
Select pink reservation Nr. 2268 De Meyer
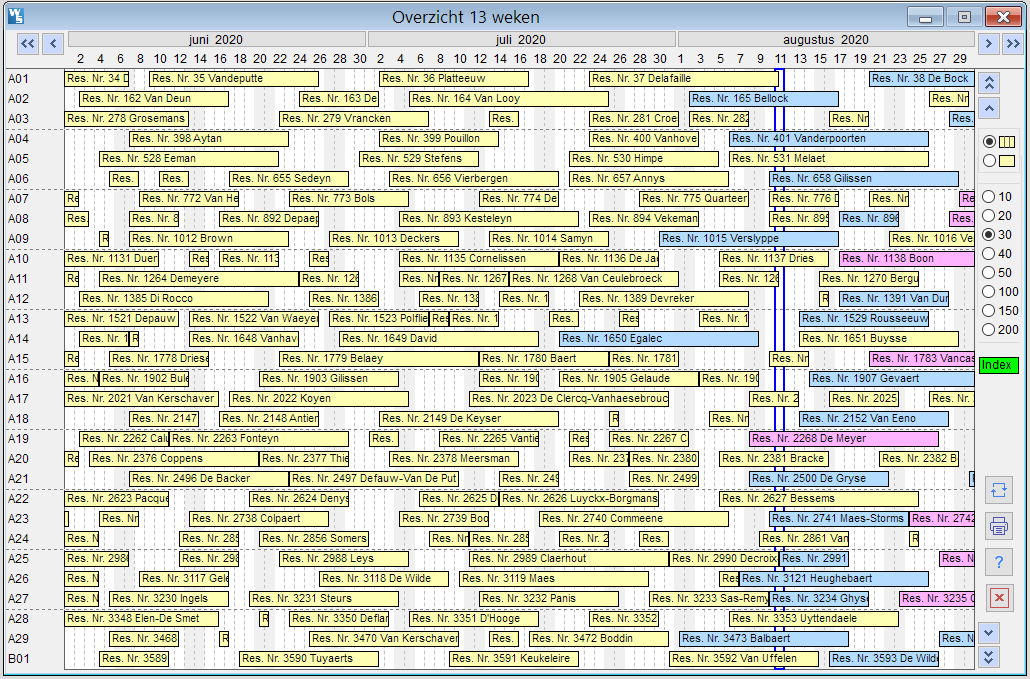click(x=843, y=439)
